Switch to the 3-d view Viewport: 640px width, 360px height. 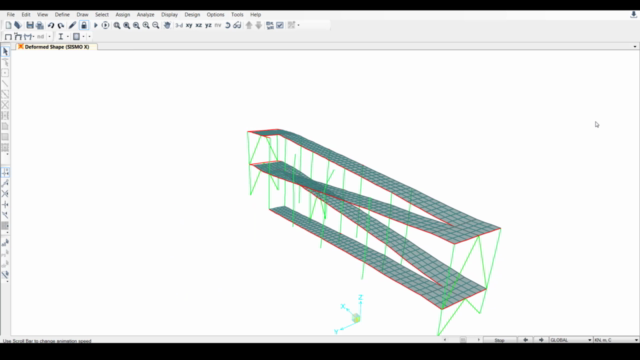179,25
